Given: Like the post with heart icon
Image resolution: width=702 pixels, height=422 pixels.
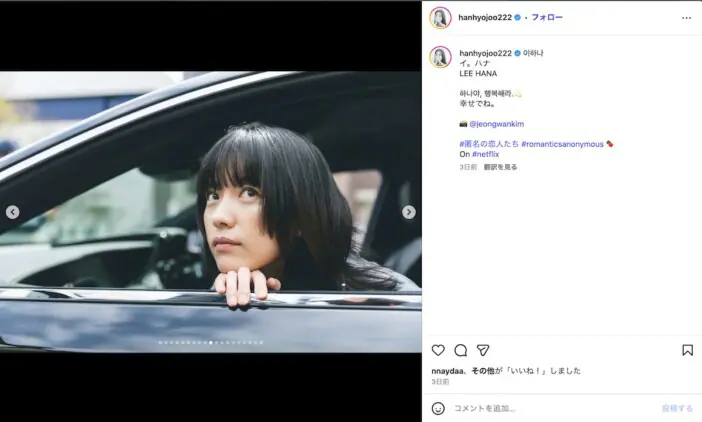Looking at the screenshot, I should point(438,350).
